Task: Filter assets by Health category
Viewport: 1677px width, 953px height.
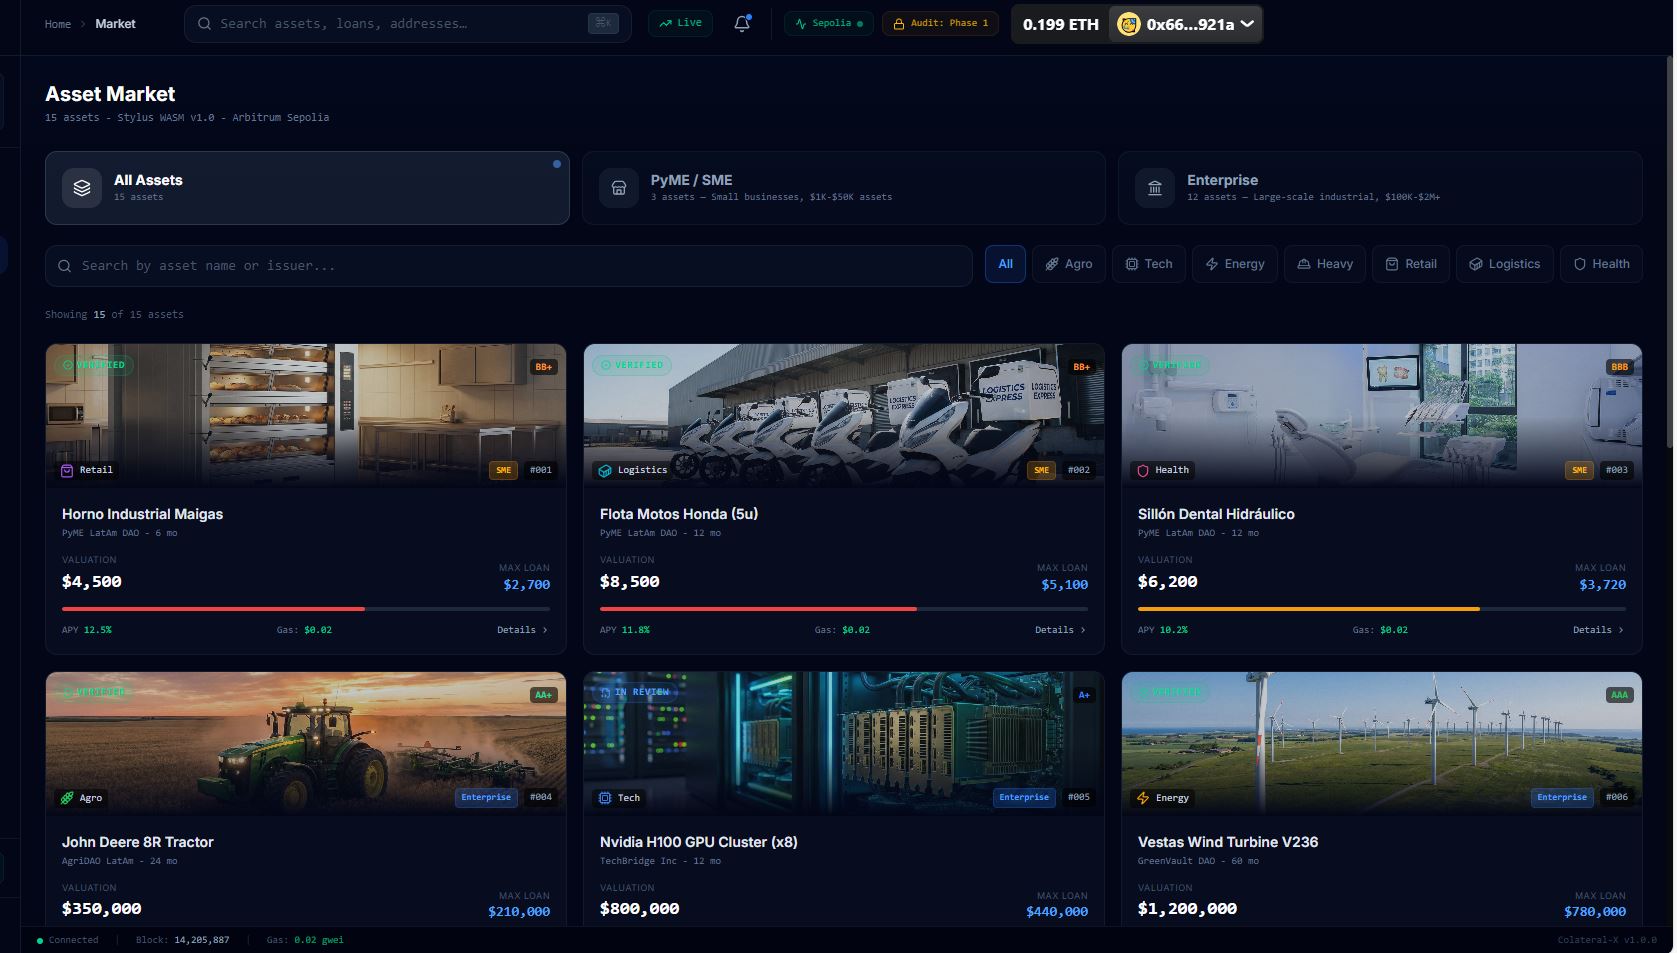Action: tap(1600, 264)
